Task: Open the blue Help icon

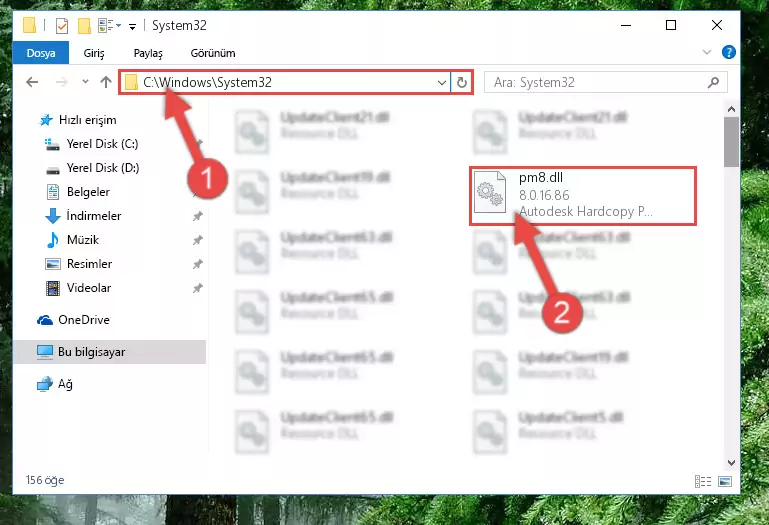Action: pyautogui.click(x=729, y=52)
